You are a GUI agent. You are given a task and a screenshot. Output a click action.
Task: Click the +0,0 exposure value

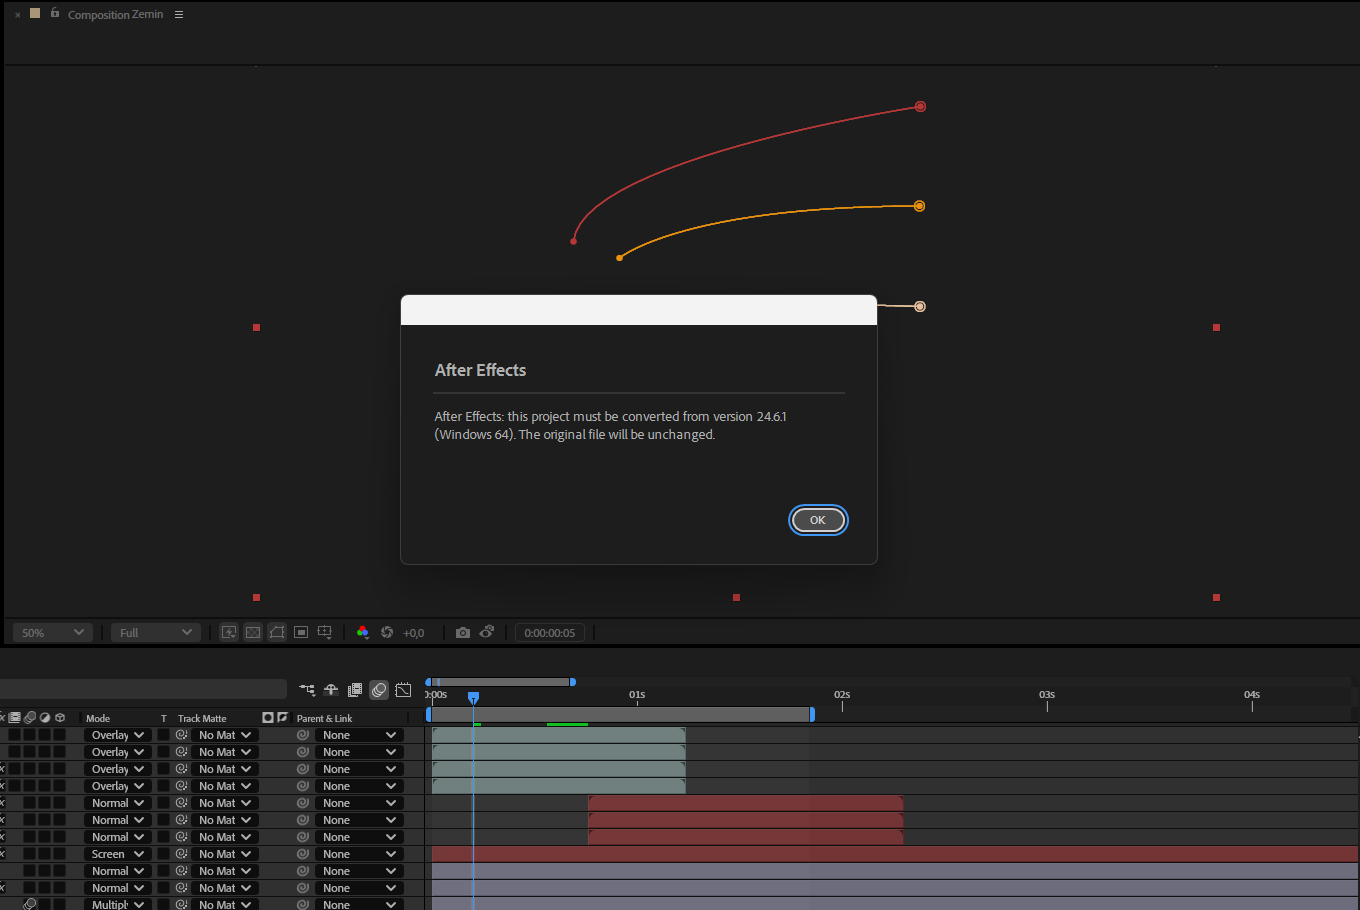(x=413, y=633)
